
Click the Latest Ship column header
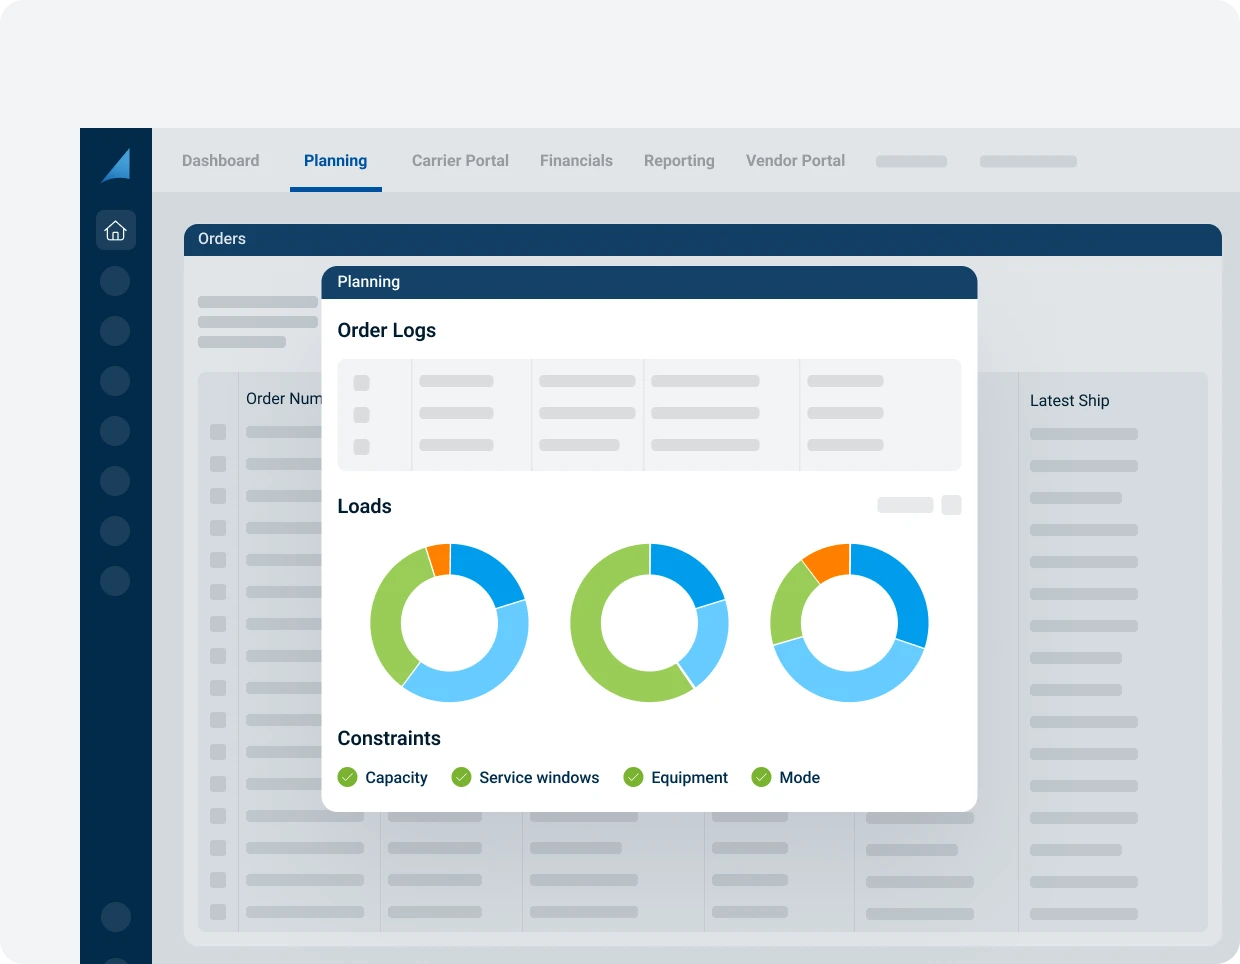[x=1069, y=401]
